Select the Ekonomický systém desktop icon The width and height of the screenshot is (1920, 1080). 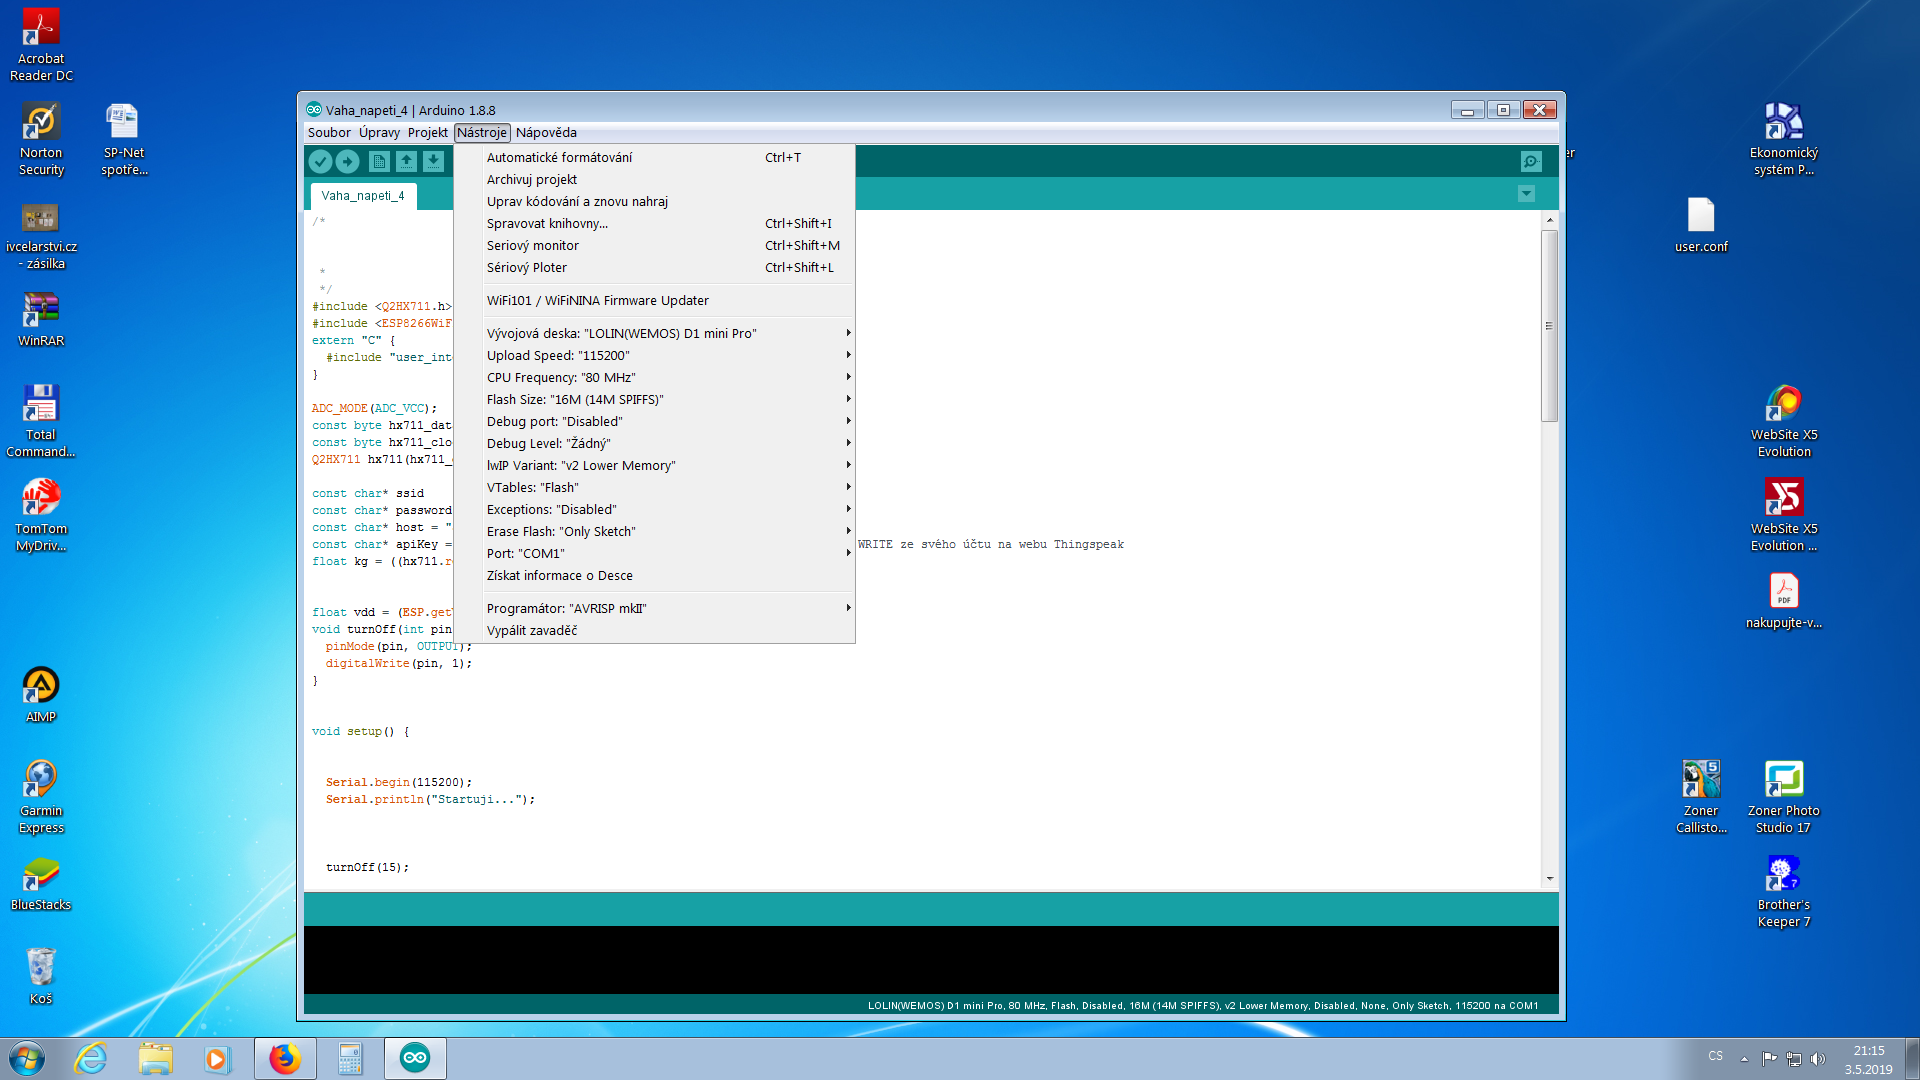click(x=1784, y=139)
